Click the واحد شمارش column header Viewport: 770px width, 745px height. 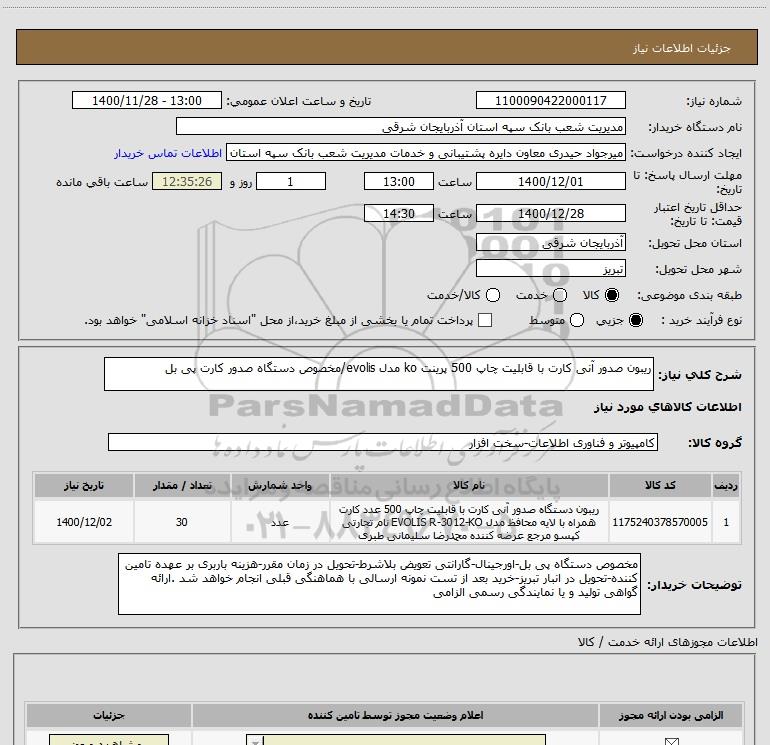(x=280, y=485)
